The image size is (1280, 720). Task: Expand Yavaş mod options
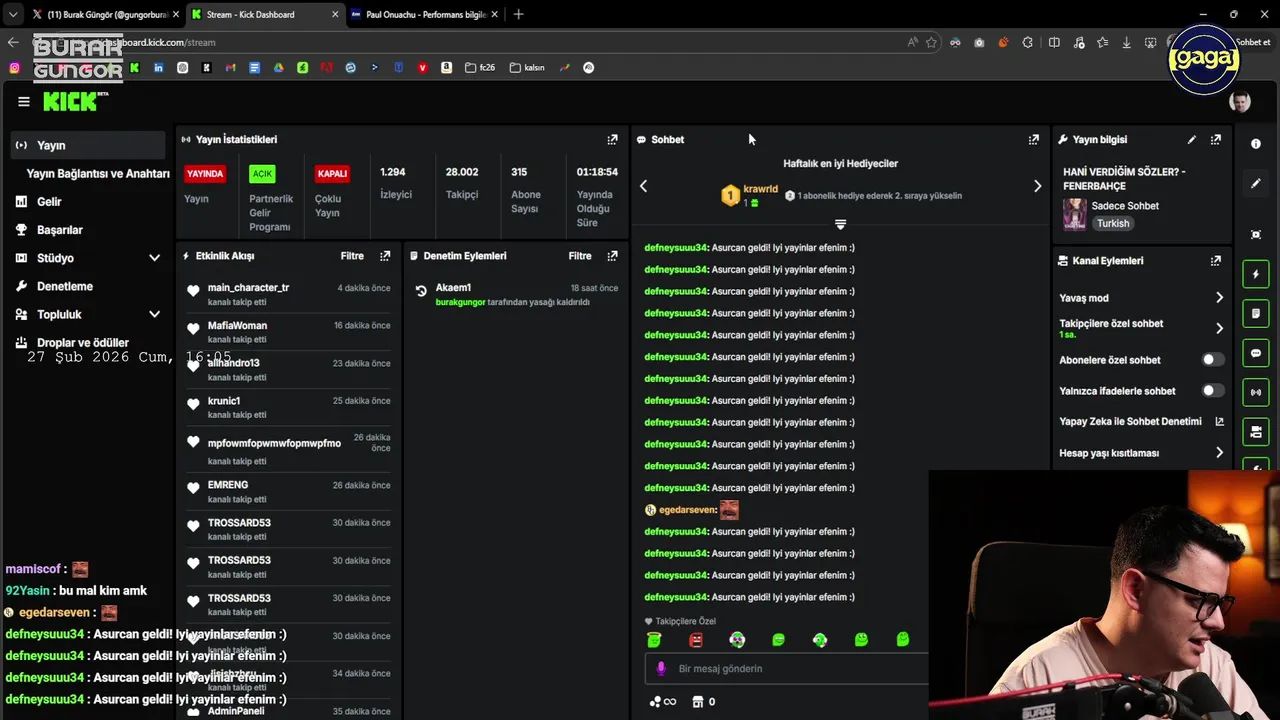coord(1219,298)
